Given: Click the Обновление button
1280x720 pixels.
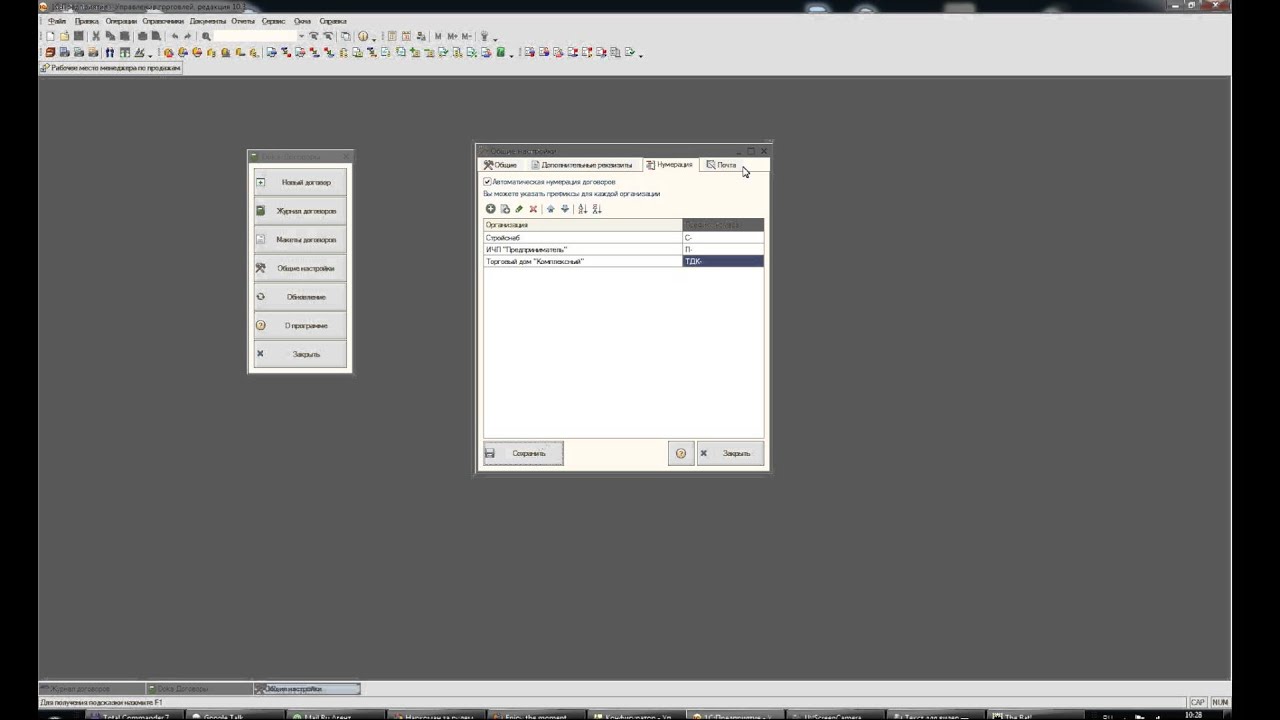Looking at the screenshot, I should pyautogui.click(x=300, y=297).
